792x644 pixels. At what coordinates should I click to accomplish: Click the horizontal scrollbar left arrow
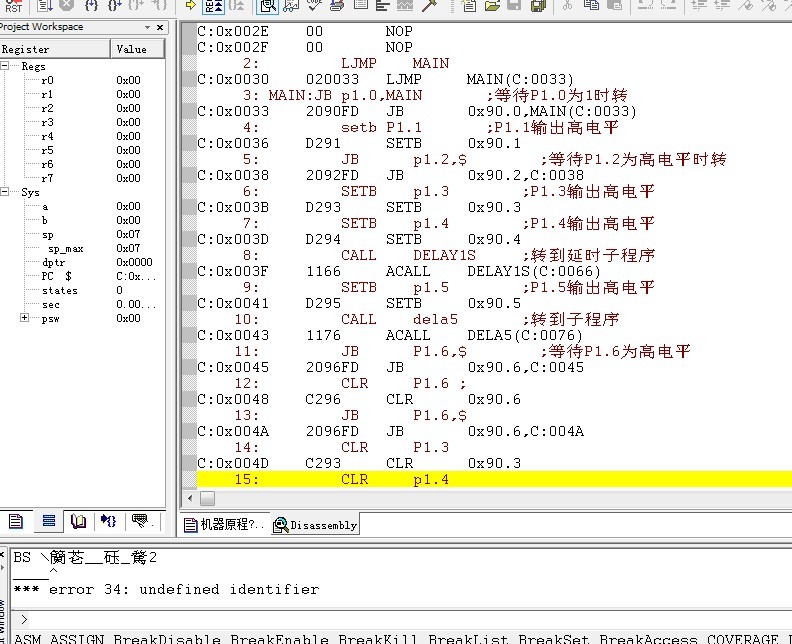[x=192, y=497]
